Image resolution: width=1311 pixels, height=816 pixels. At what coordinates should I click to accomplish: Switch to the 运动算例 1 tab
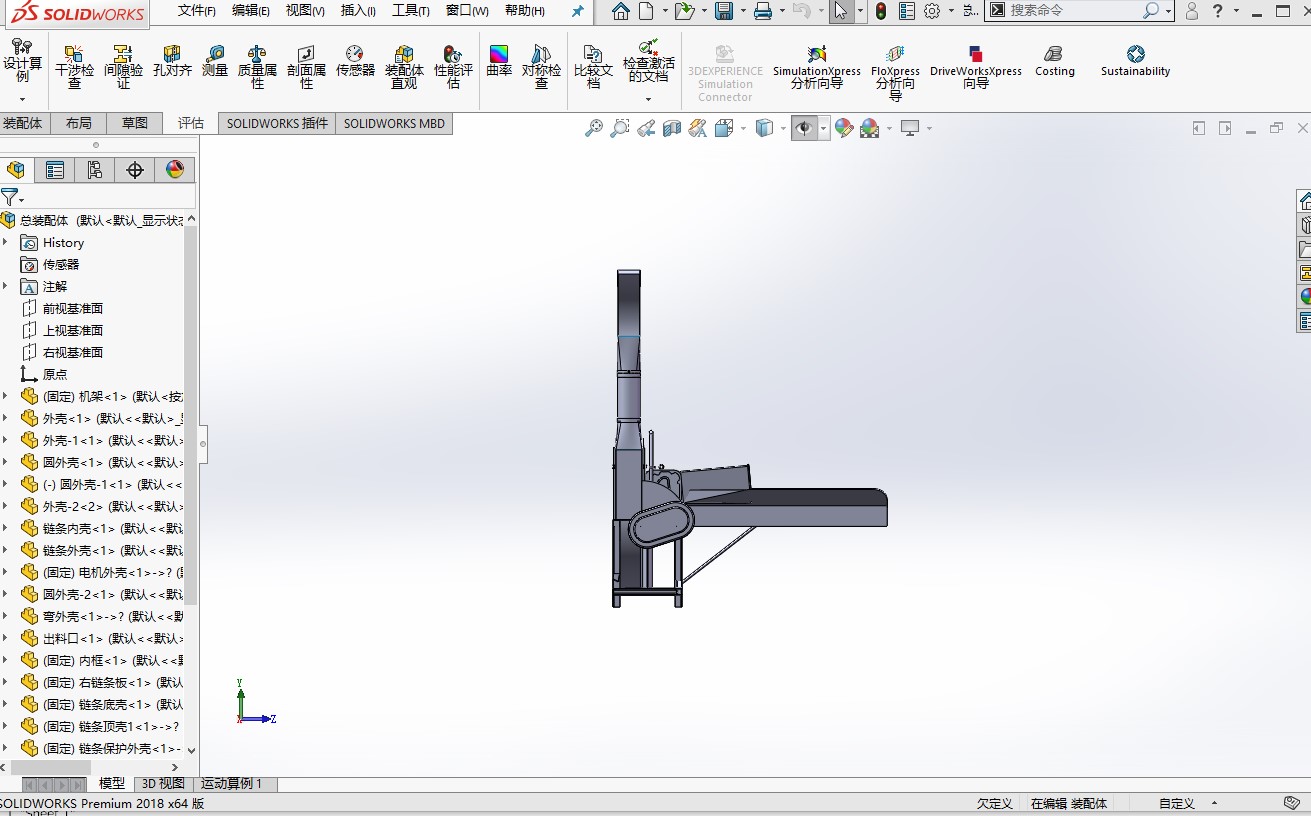[232, 784]
